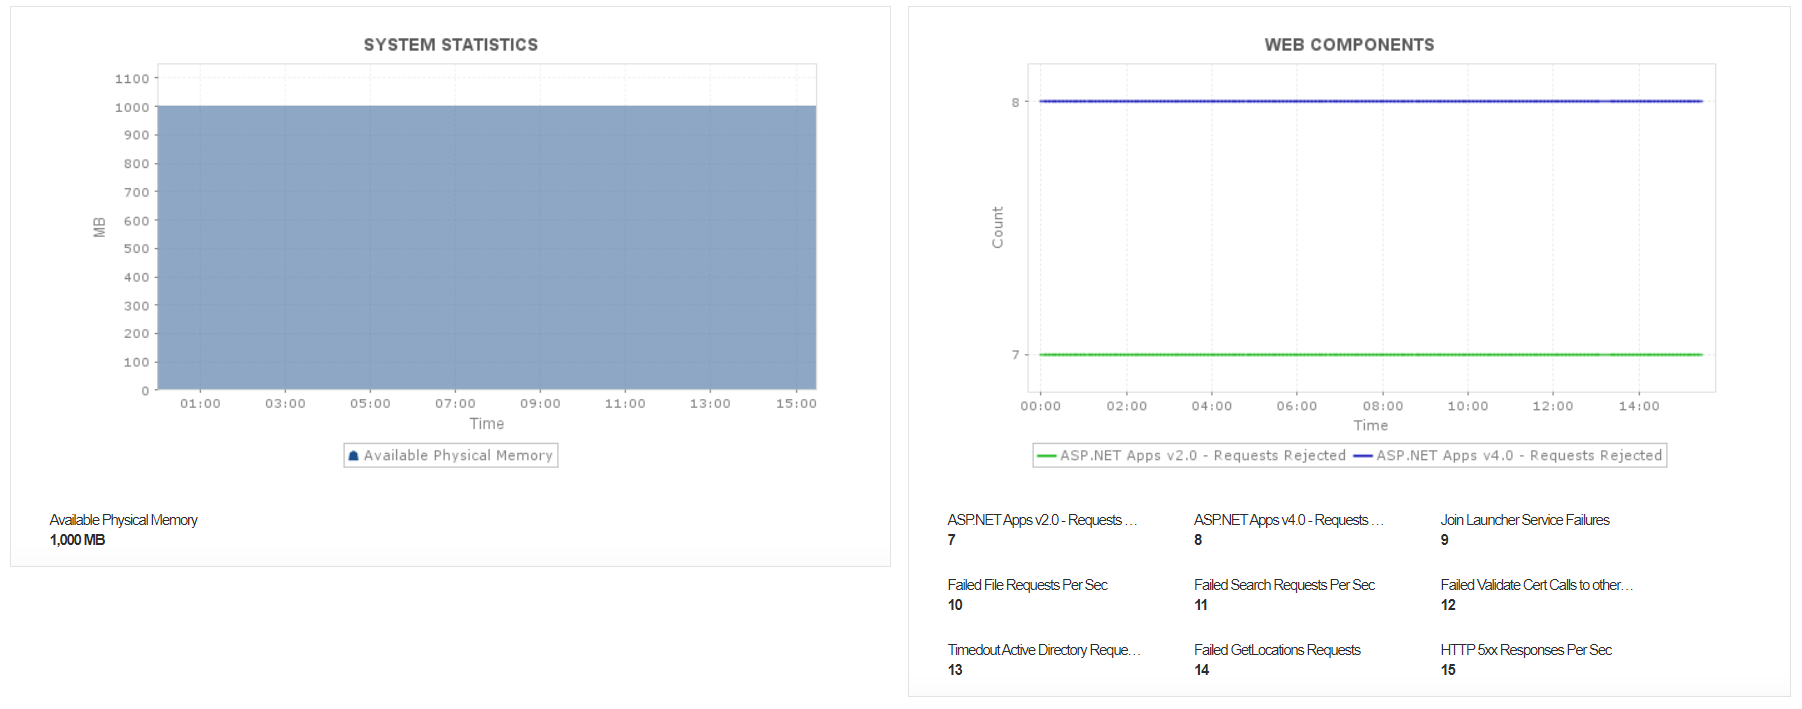Open Failed Search Requests Per Sec metric
The image size is (1802, 709).
1284,585
